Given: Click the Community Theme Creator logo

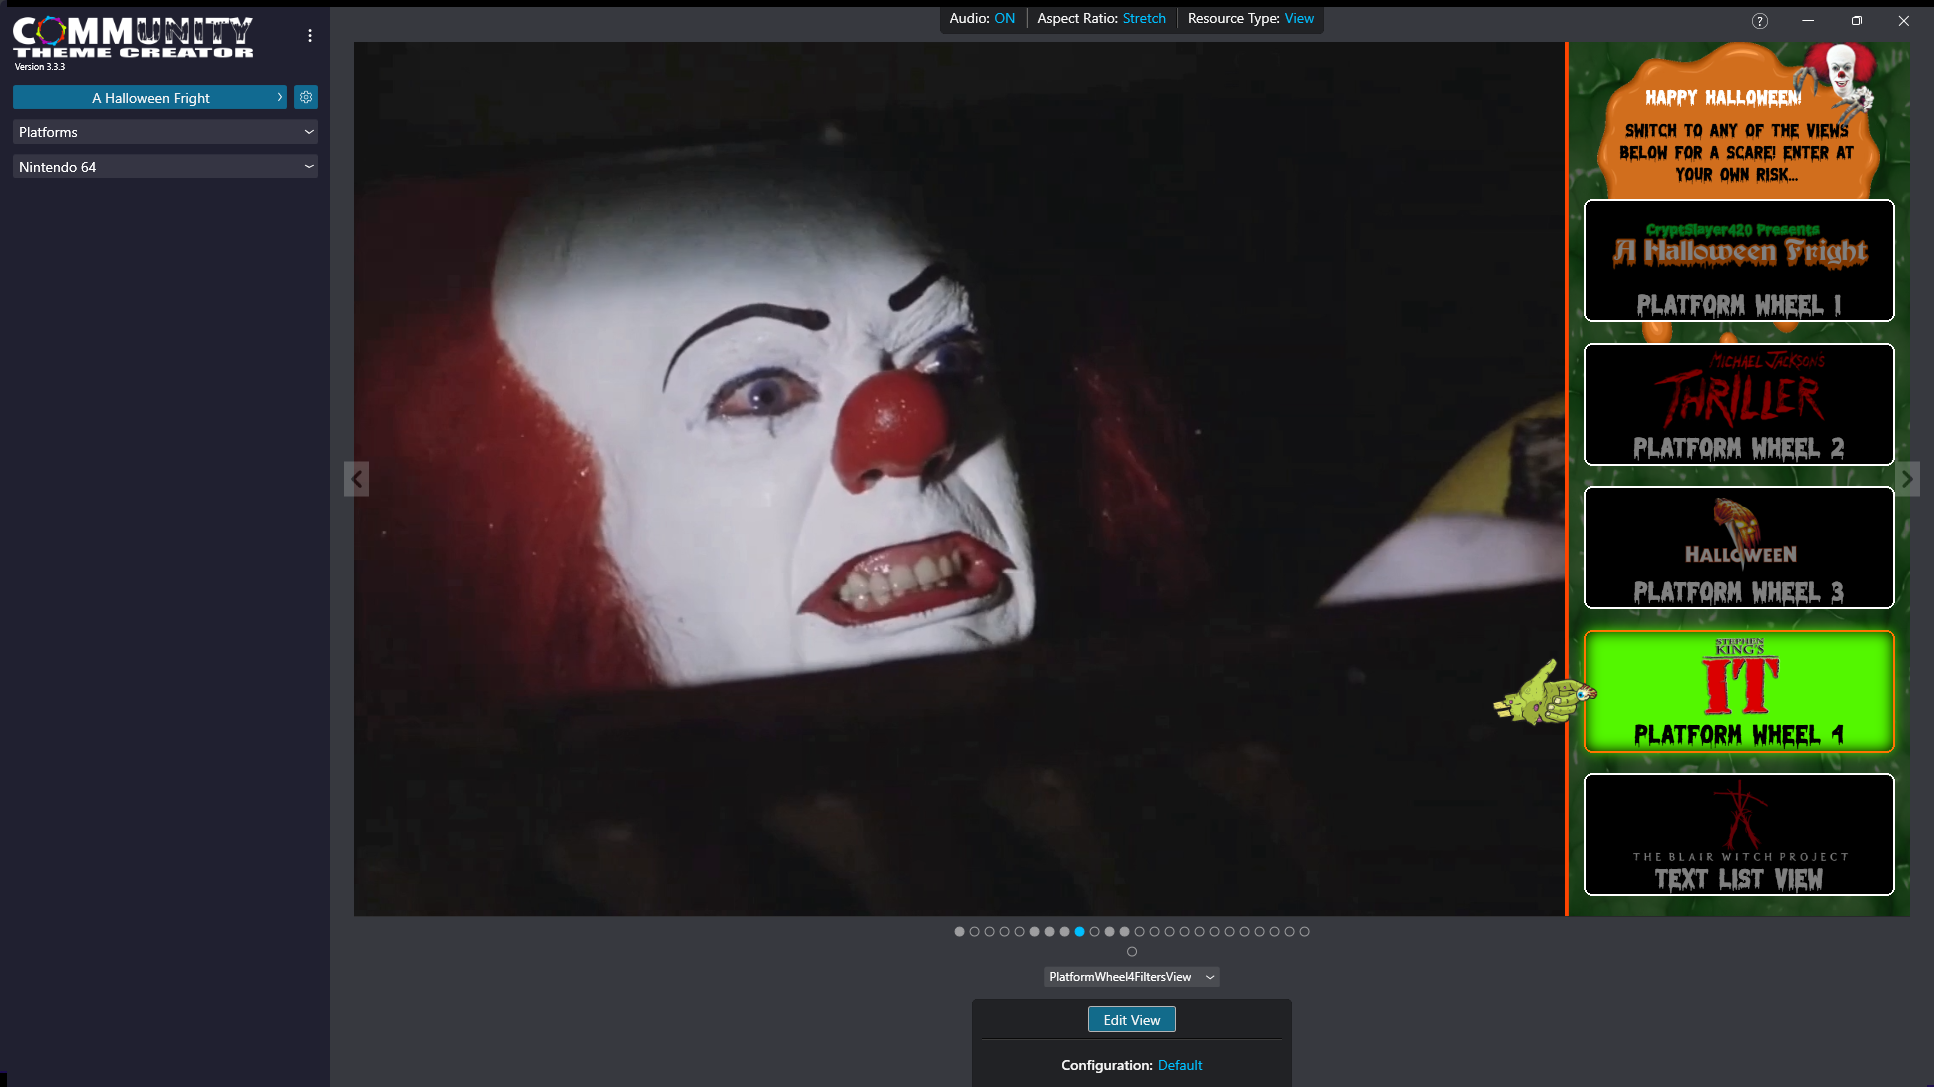Looking at the screenshot, I should click(x=133, y=38).
